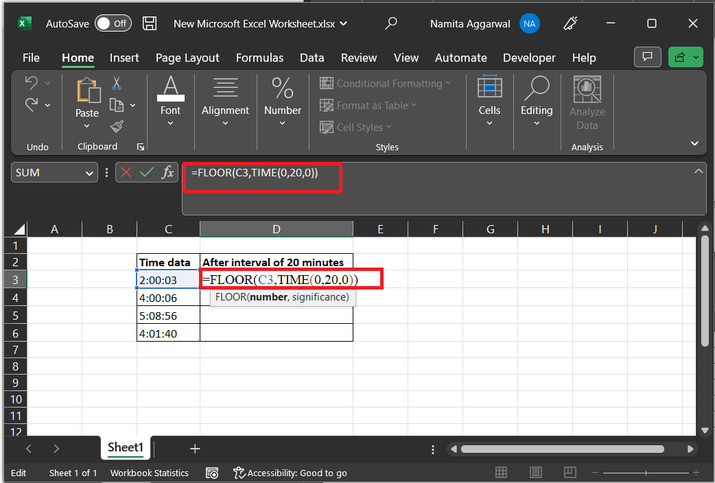The width and height of the screenshot is (715, 483).
Task: Click the Insert Function fx icon
Action: (167, 173)
